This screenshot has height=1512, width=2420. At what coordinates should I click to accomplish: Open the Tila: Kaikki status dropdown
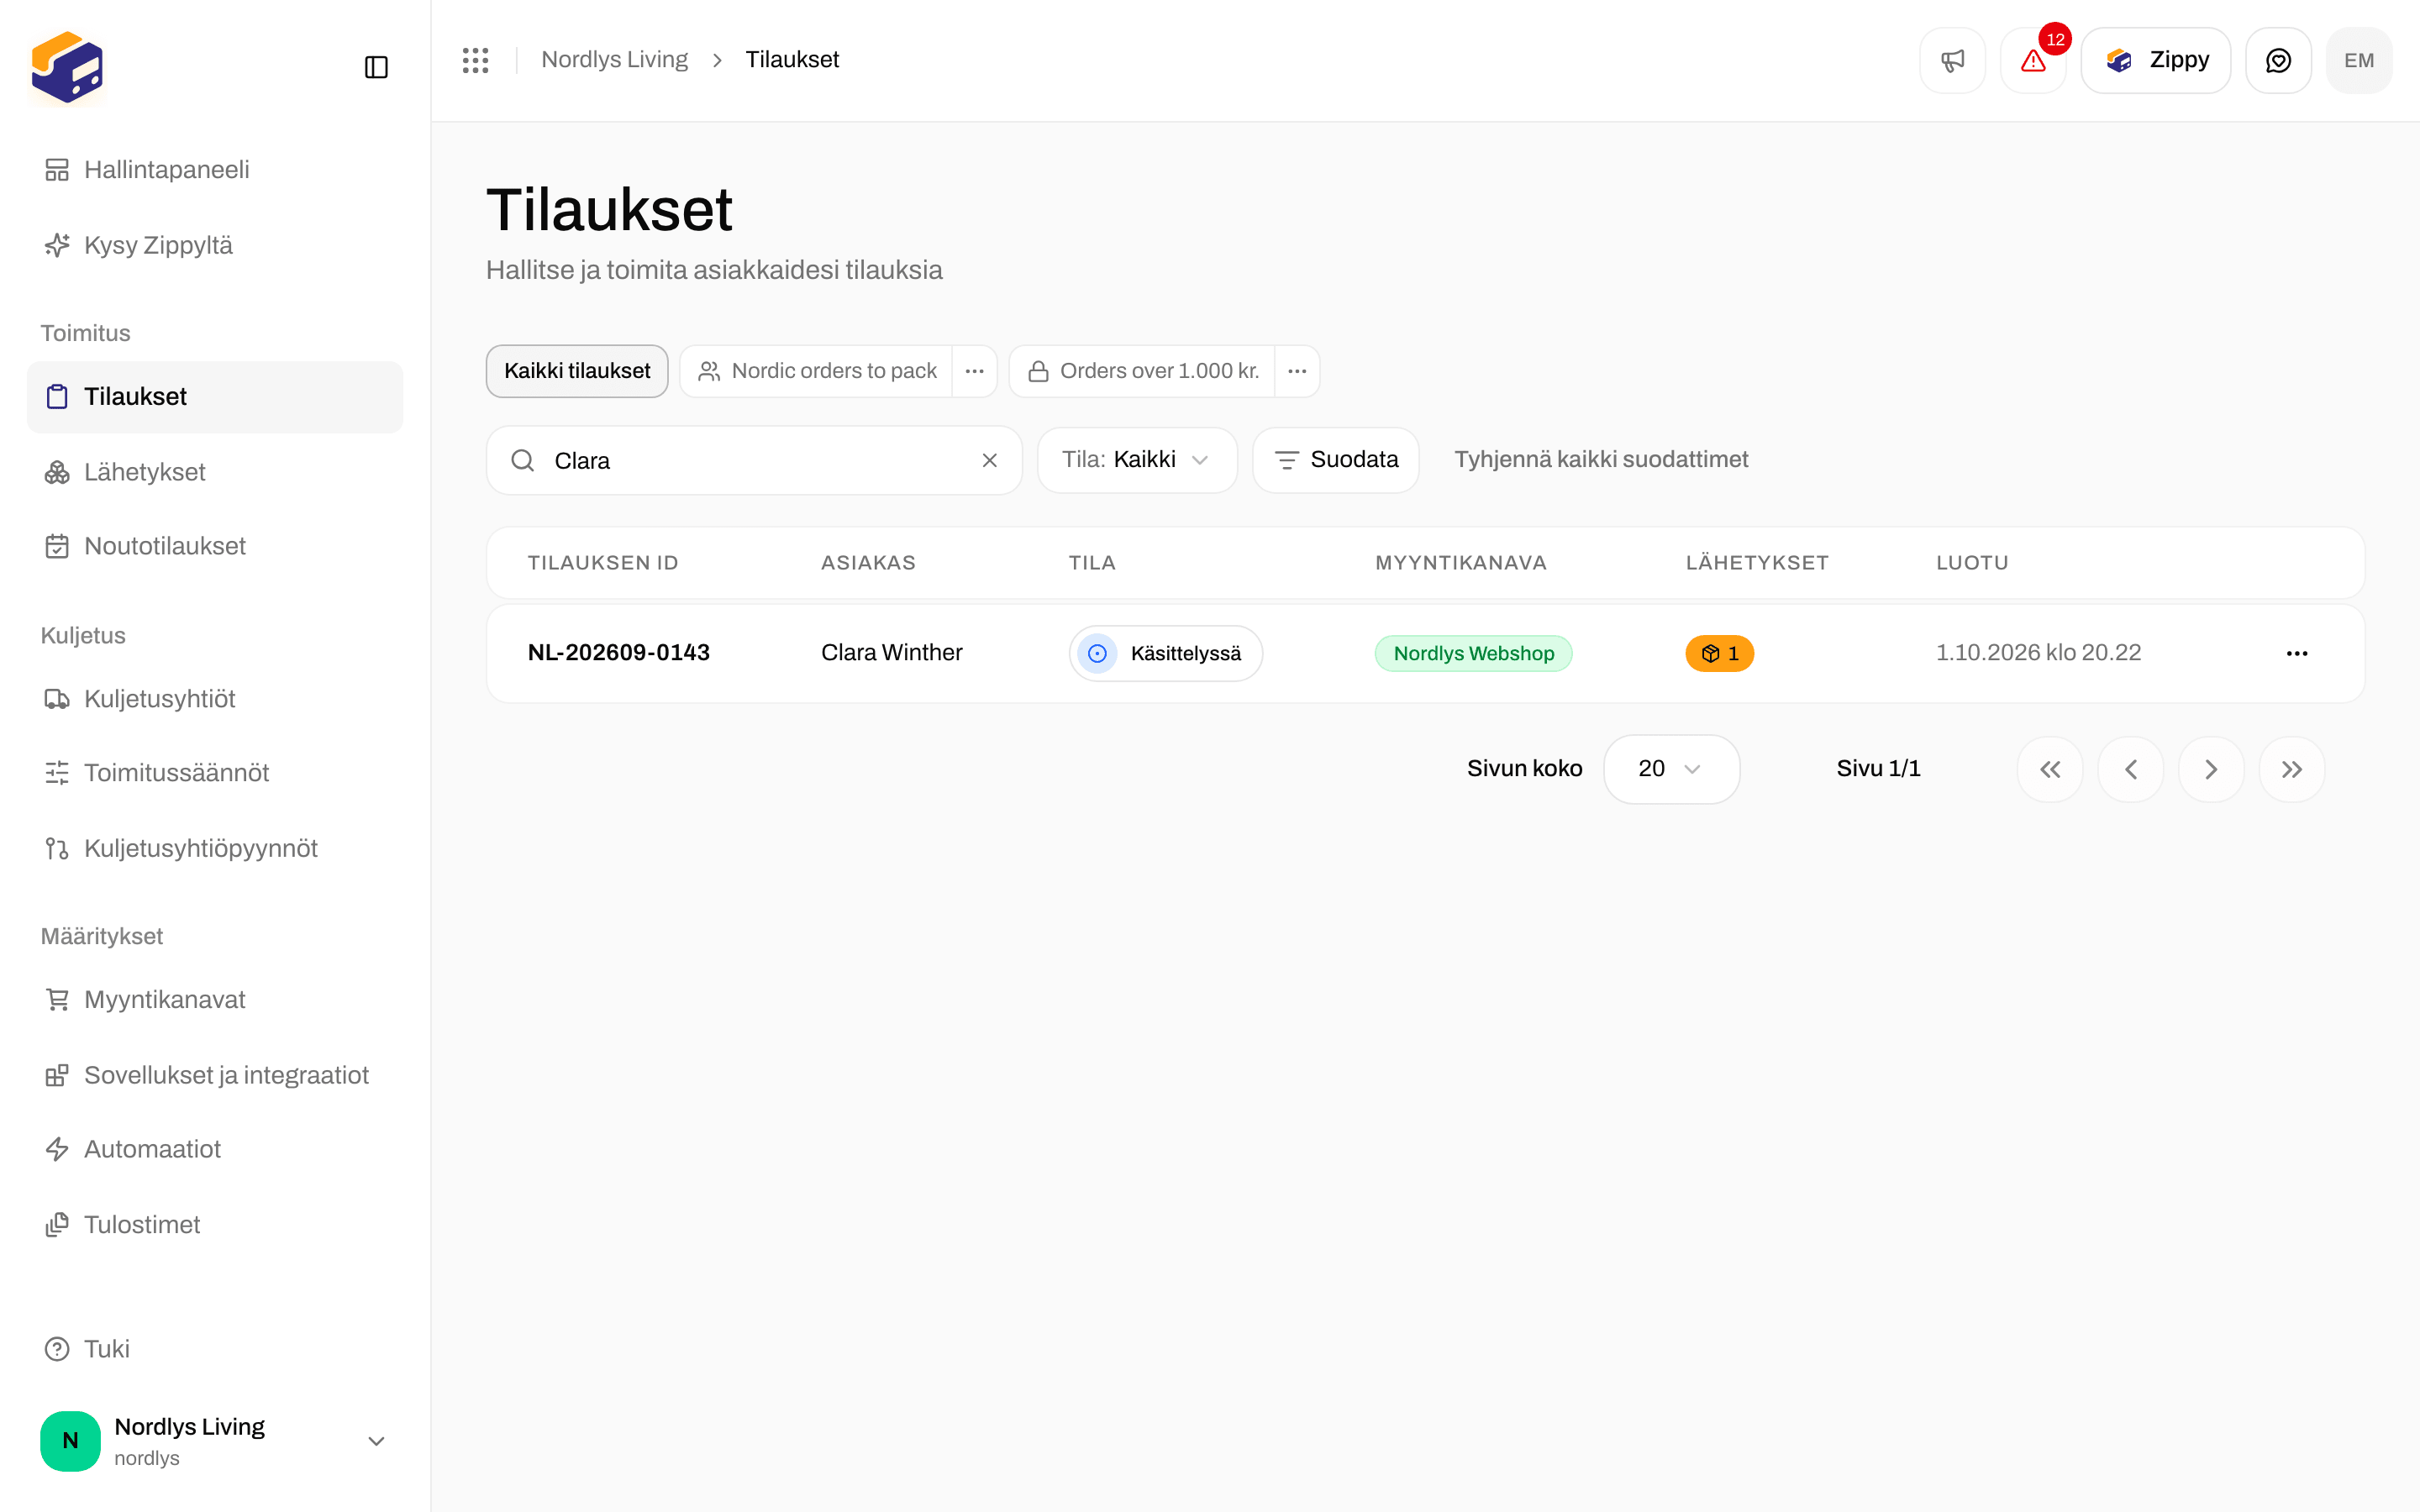coord(1137,460)
